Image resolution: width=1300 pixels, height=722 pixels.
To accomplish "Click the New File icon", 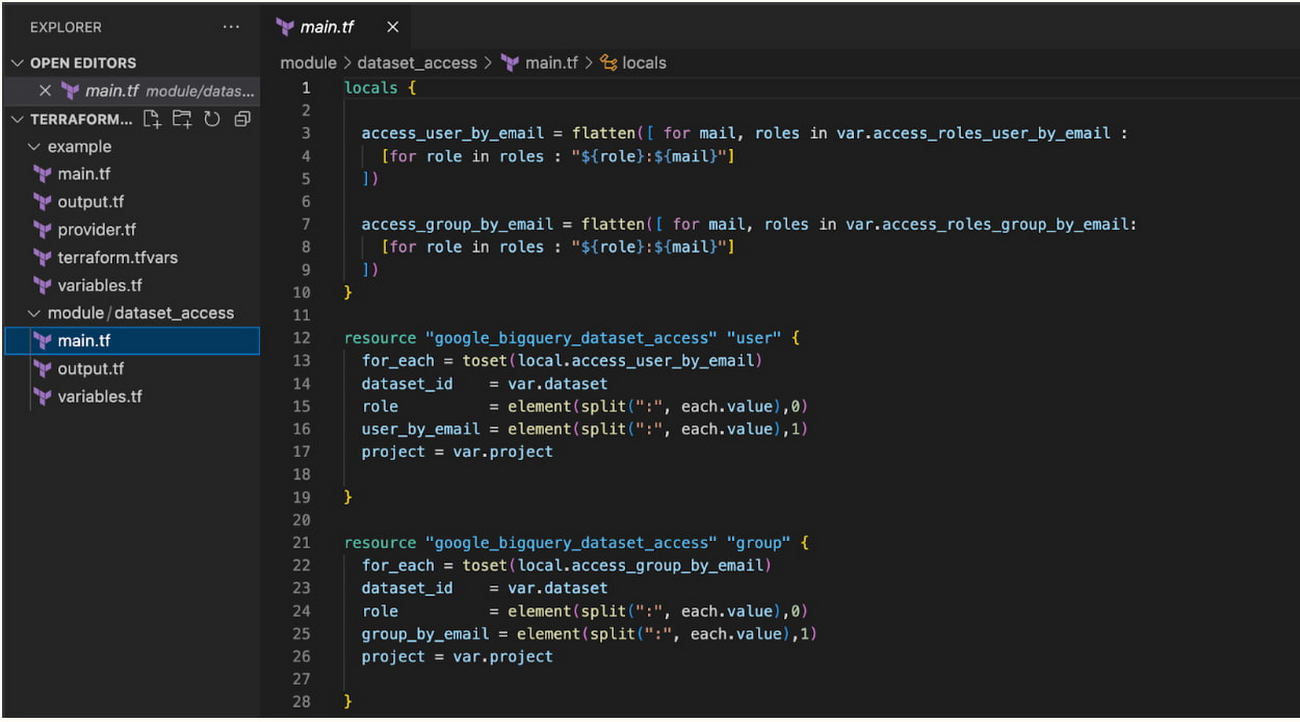I will pos(151,119).
